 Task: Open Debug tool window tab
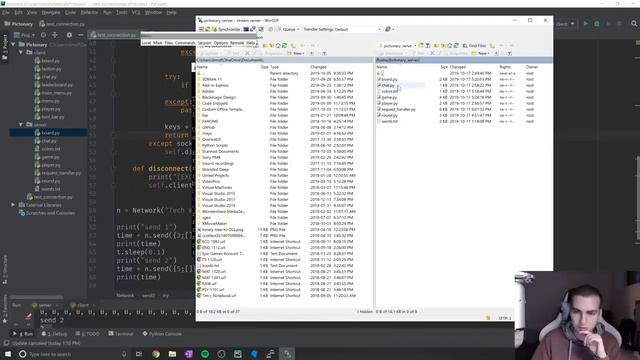[x=55, y=334]
